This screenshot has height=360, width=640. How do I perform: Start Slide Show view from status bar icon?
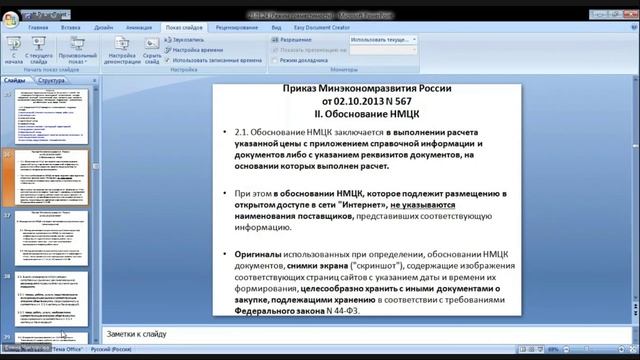coord(540,349)
